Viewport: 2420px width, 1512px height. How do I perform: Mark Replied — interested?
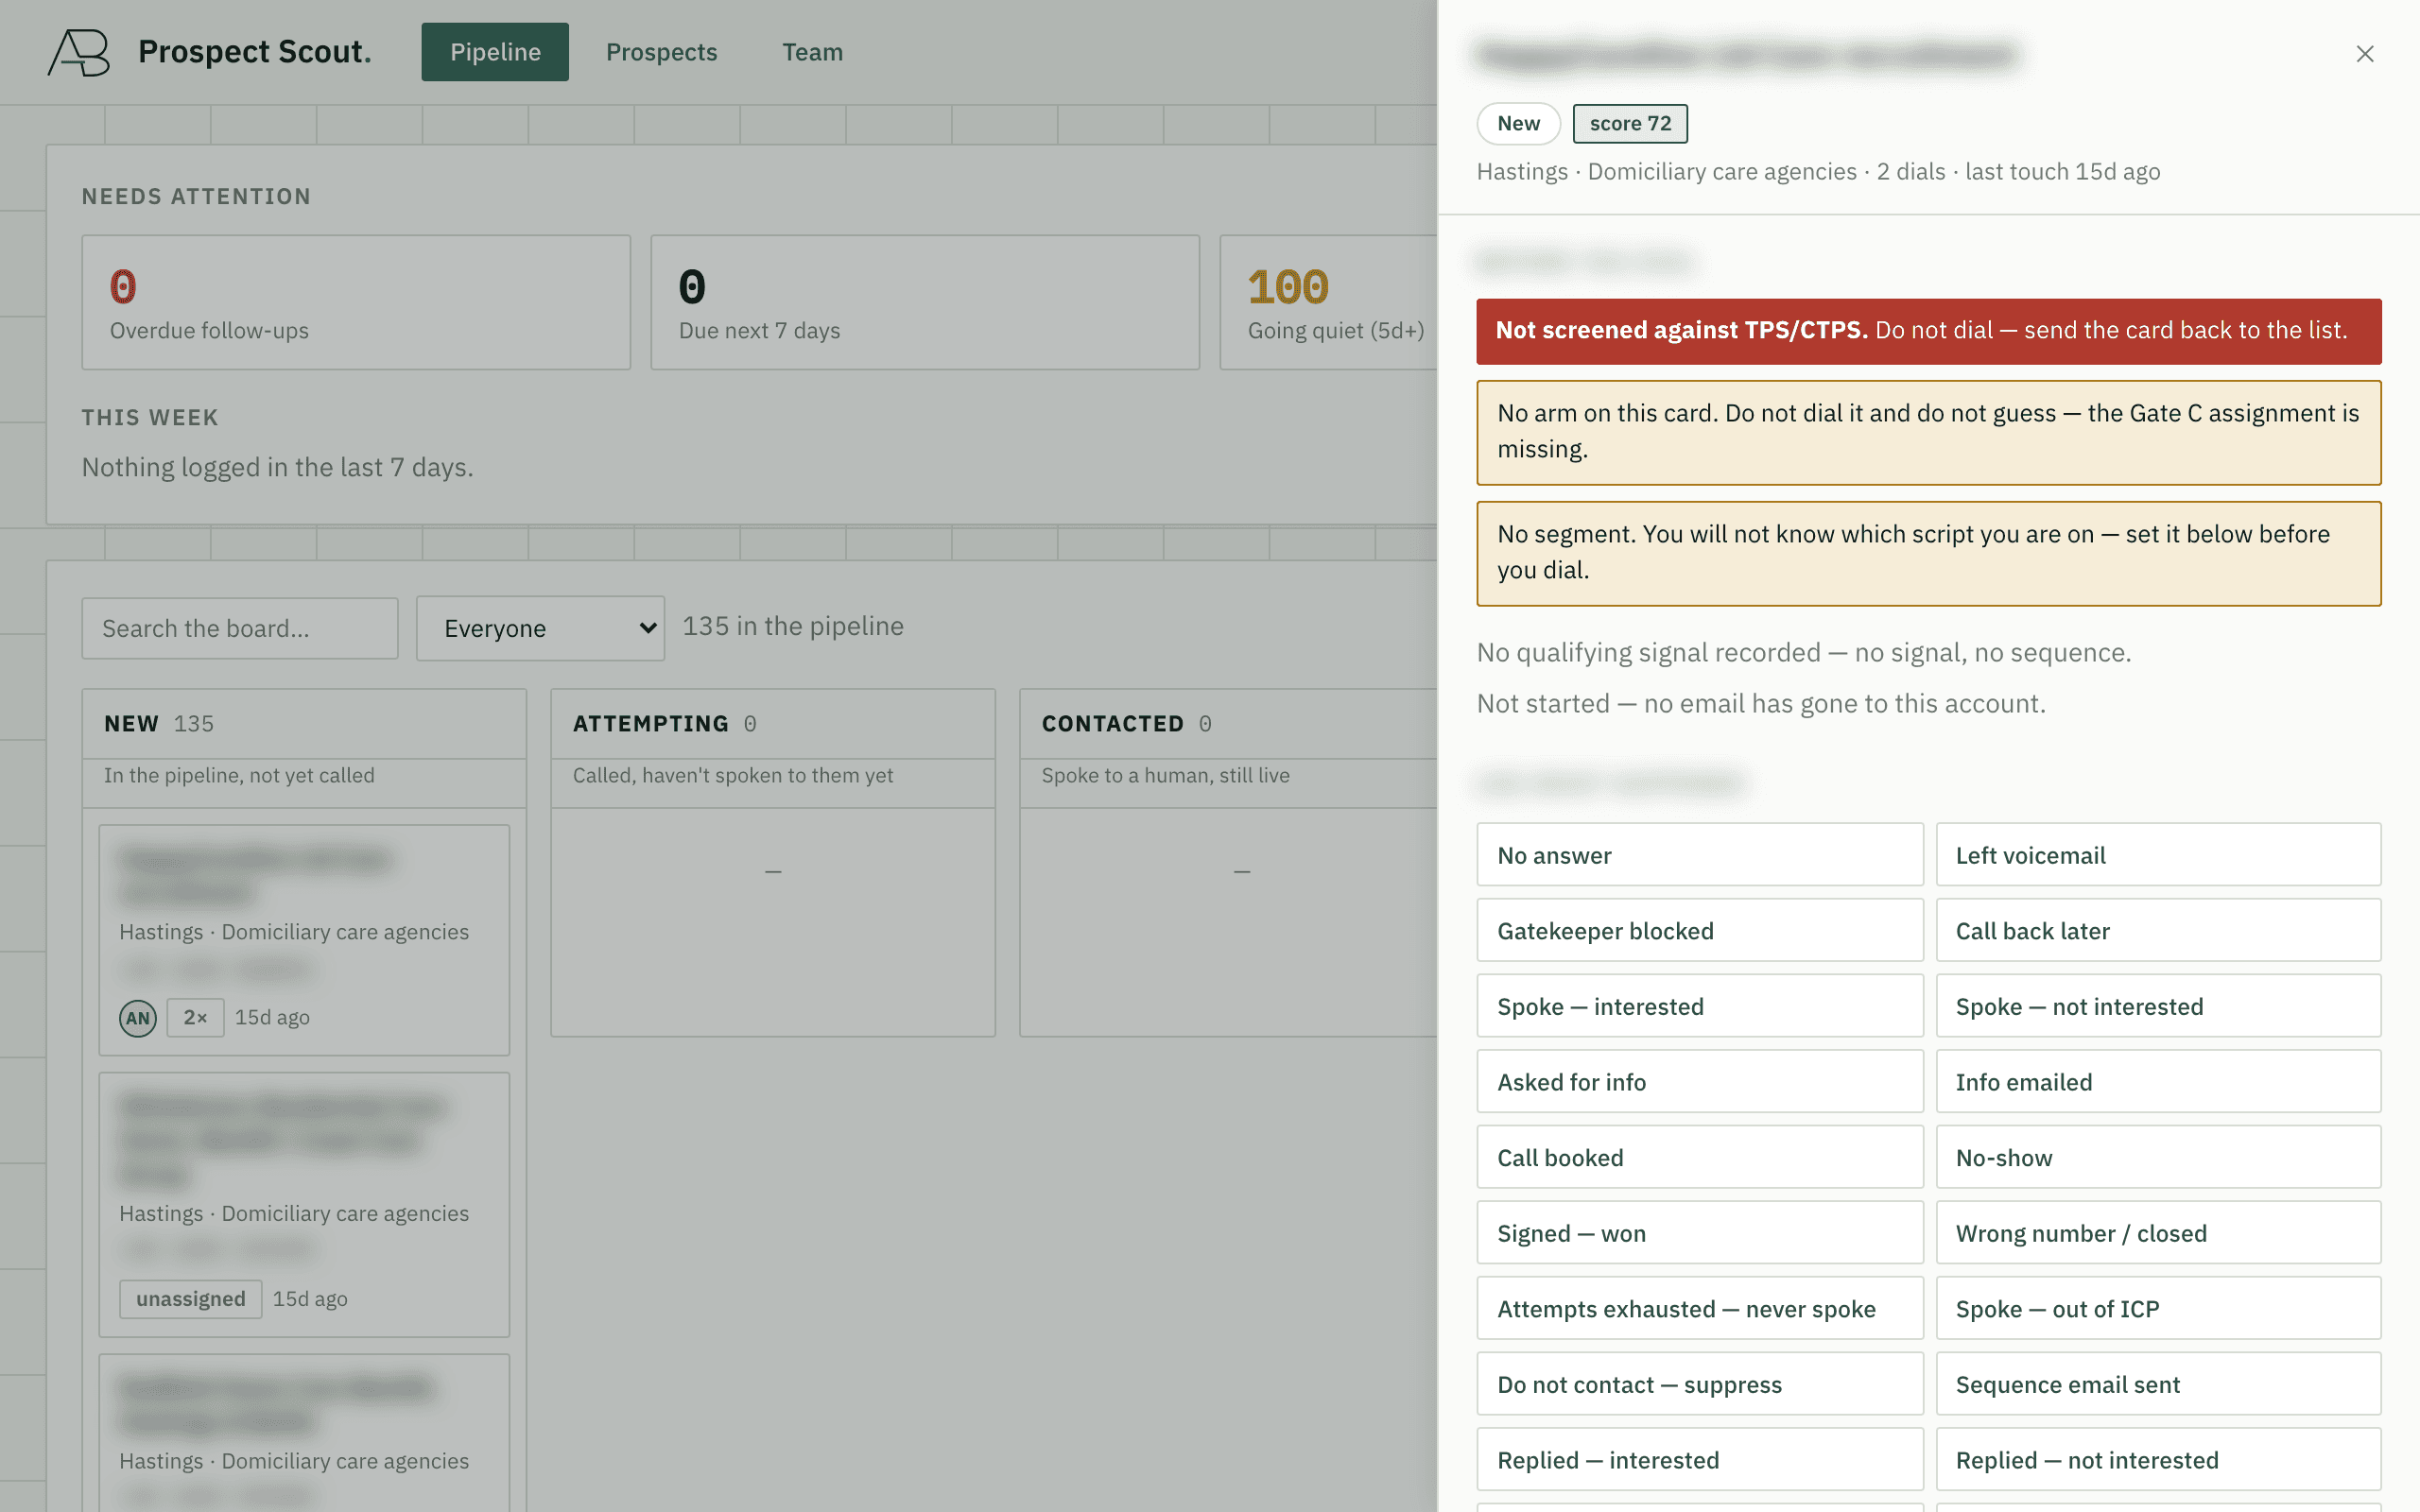pos(1699,1460)
